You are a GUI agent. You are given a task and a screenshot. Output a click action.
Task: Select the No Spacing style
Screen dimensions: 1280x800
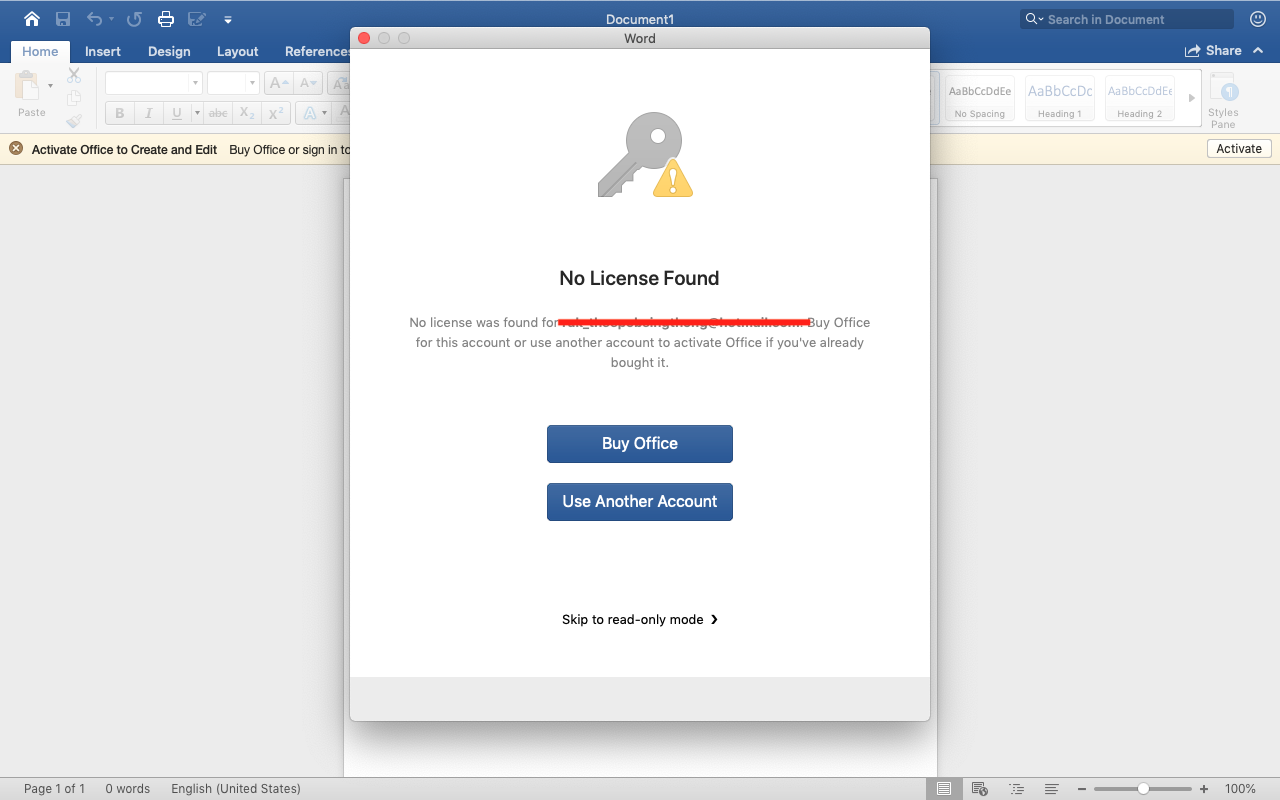point(980,98)
